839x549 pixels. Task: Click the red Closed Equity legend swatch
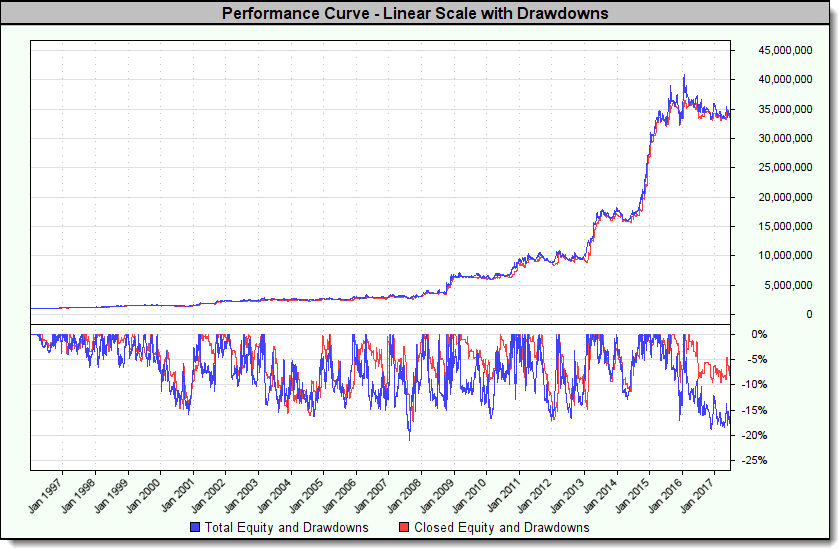coord(403,527)
